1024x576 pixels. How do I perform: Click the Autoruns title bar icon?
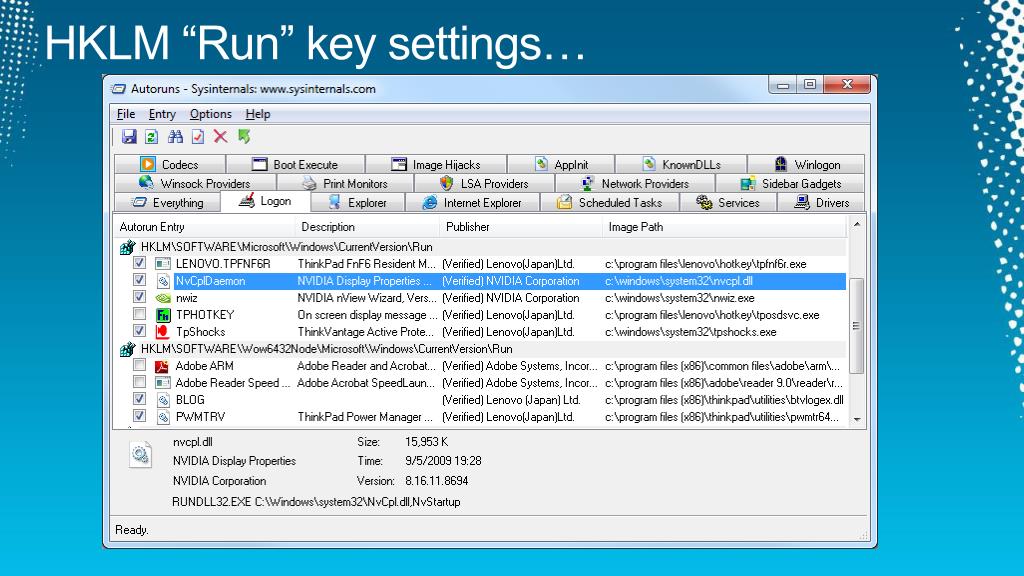point(118,89)
